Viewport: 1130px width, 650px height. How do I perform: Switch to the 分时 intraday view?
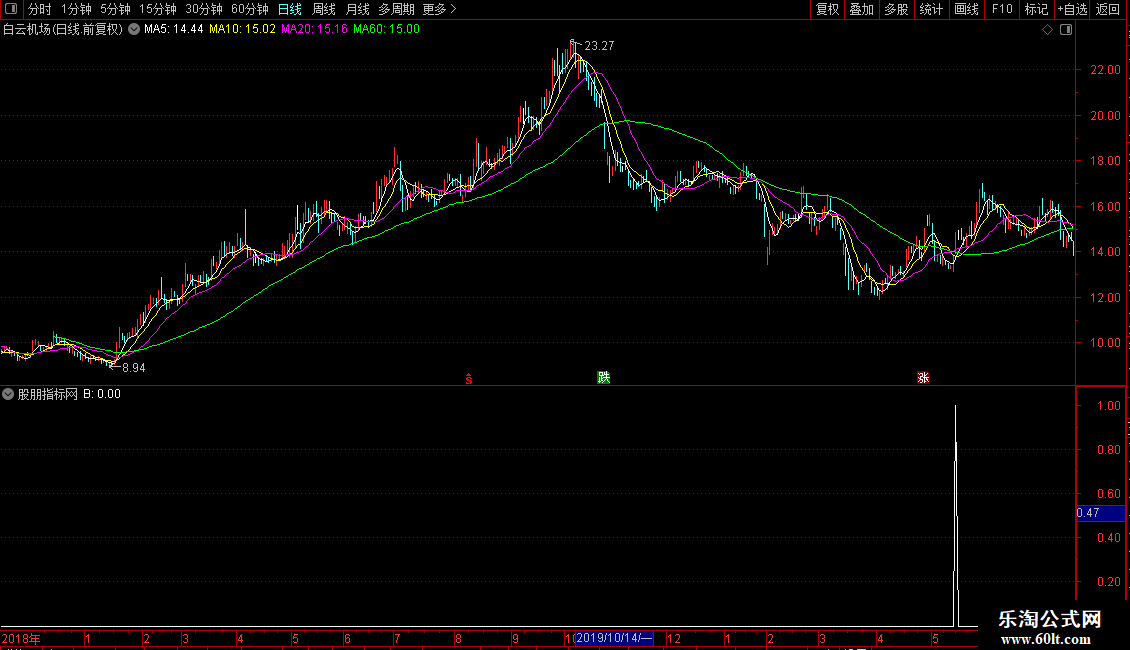pos(40,9)
